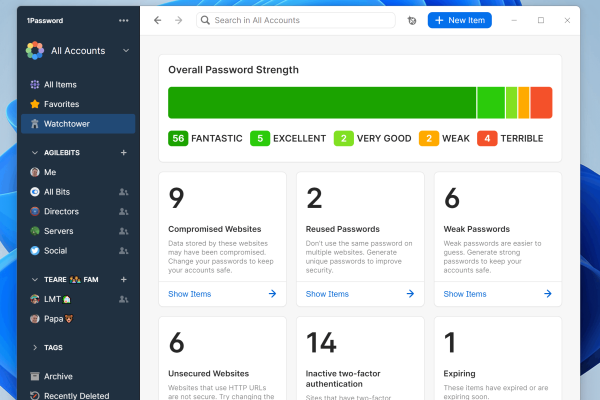The image size is (600, 400).
Task: Click the All Items grid icon
Action: point(35,85)
